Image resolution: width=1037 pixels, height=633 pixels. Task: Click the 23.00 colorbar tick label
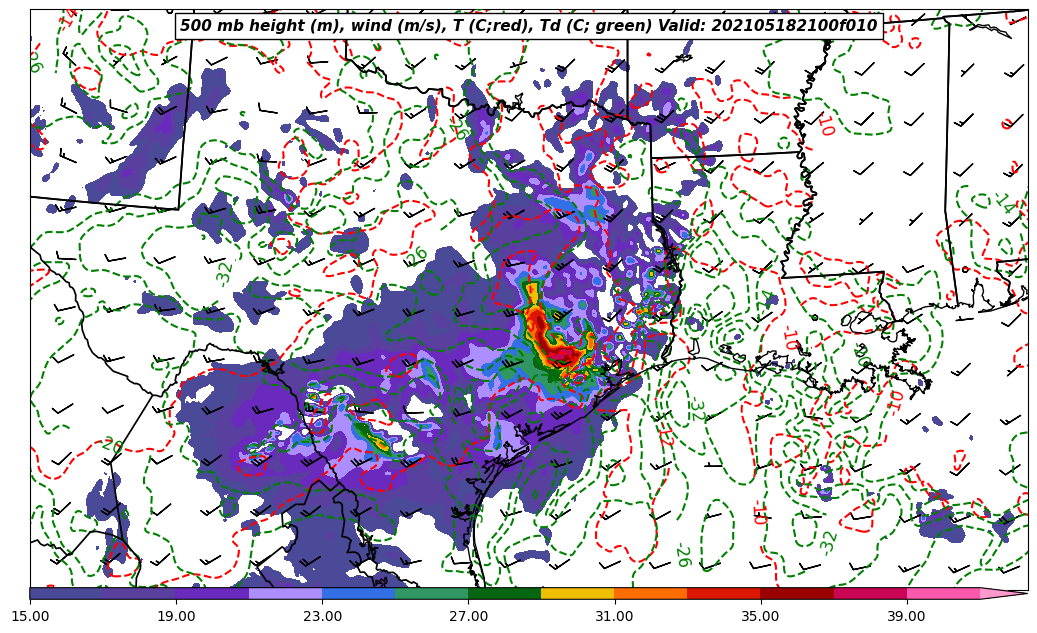322,616
